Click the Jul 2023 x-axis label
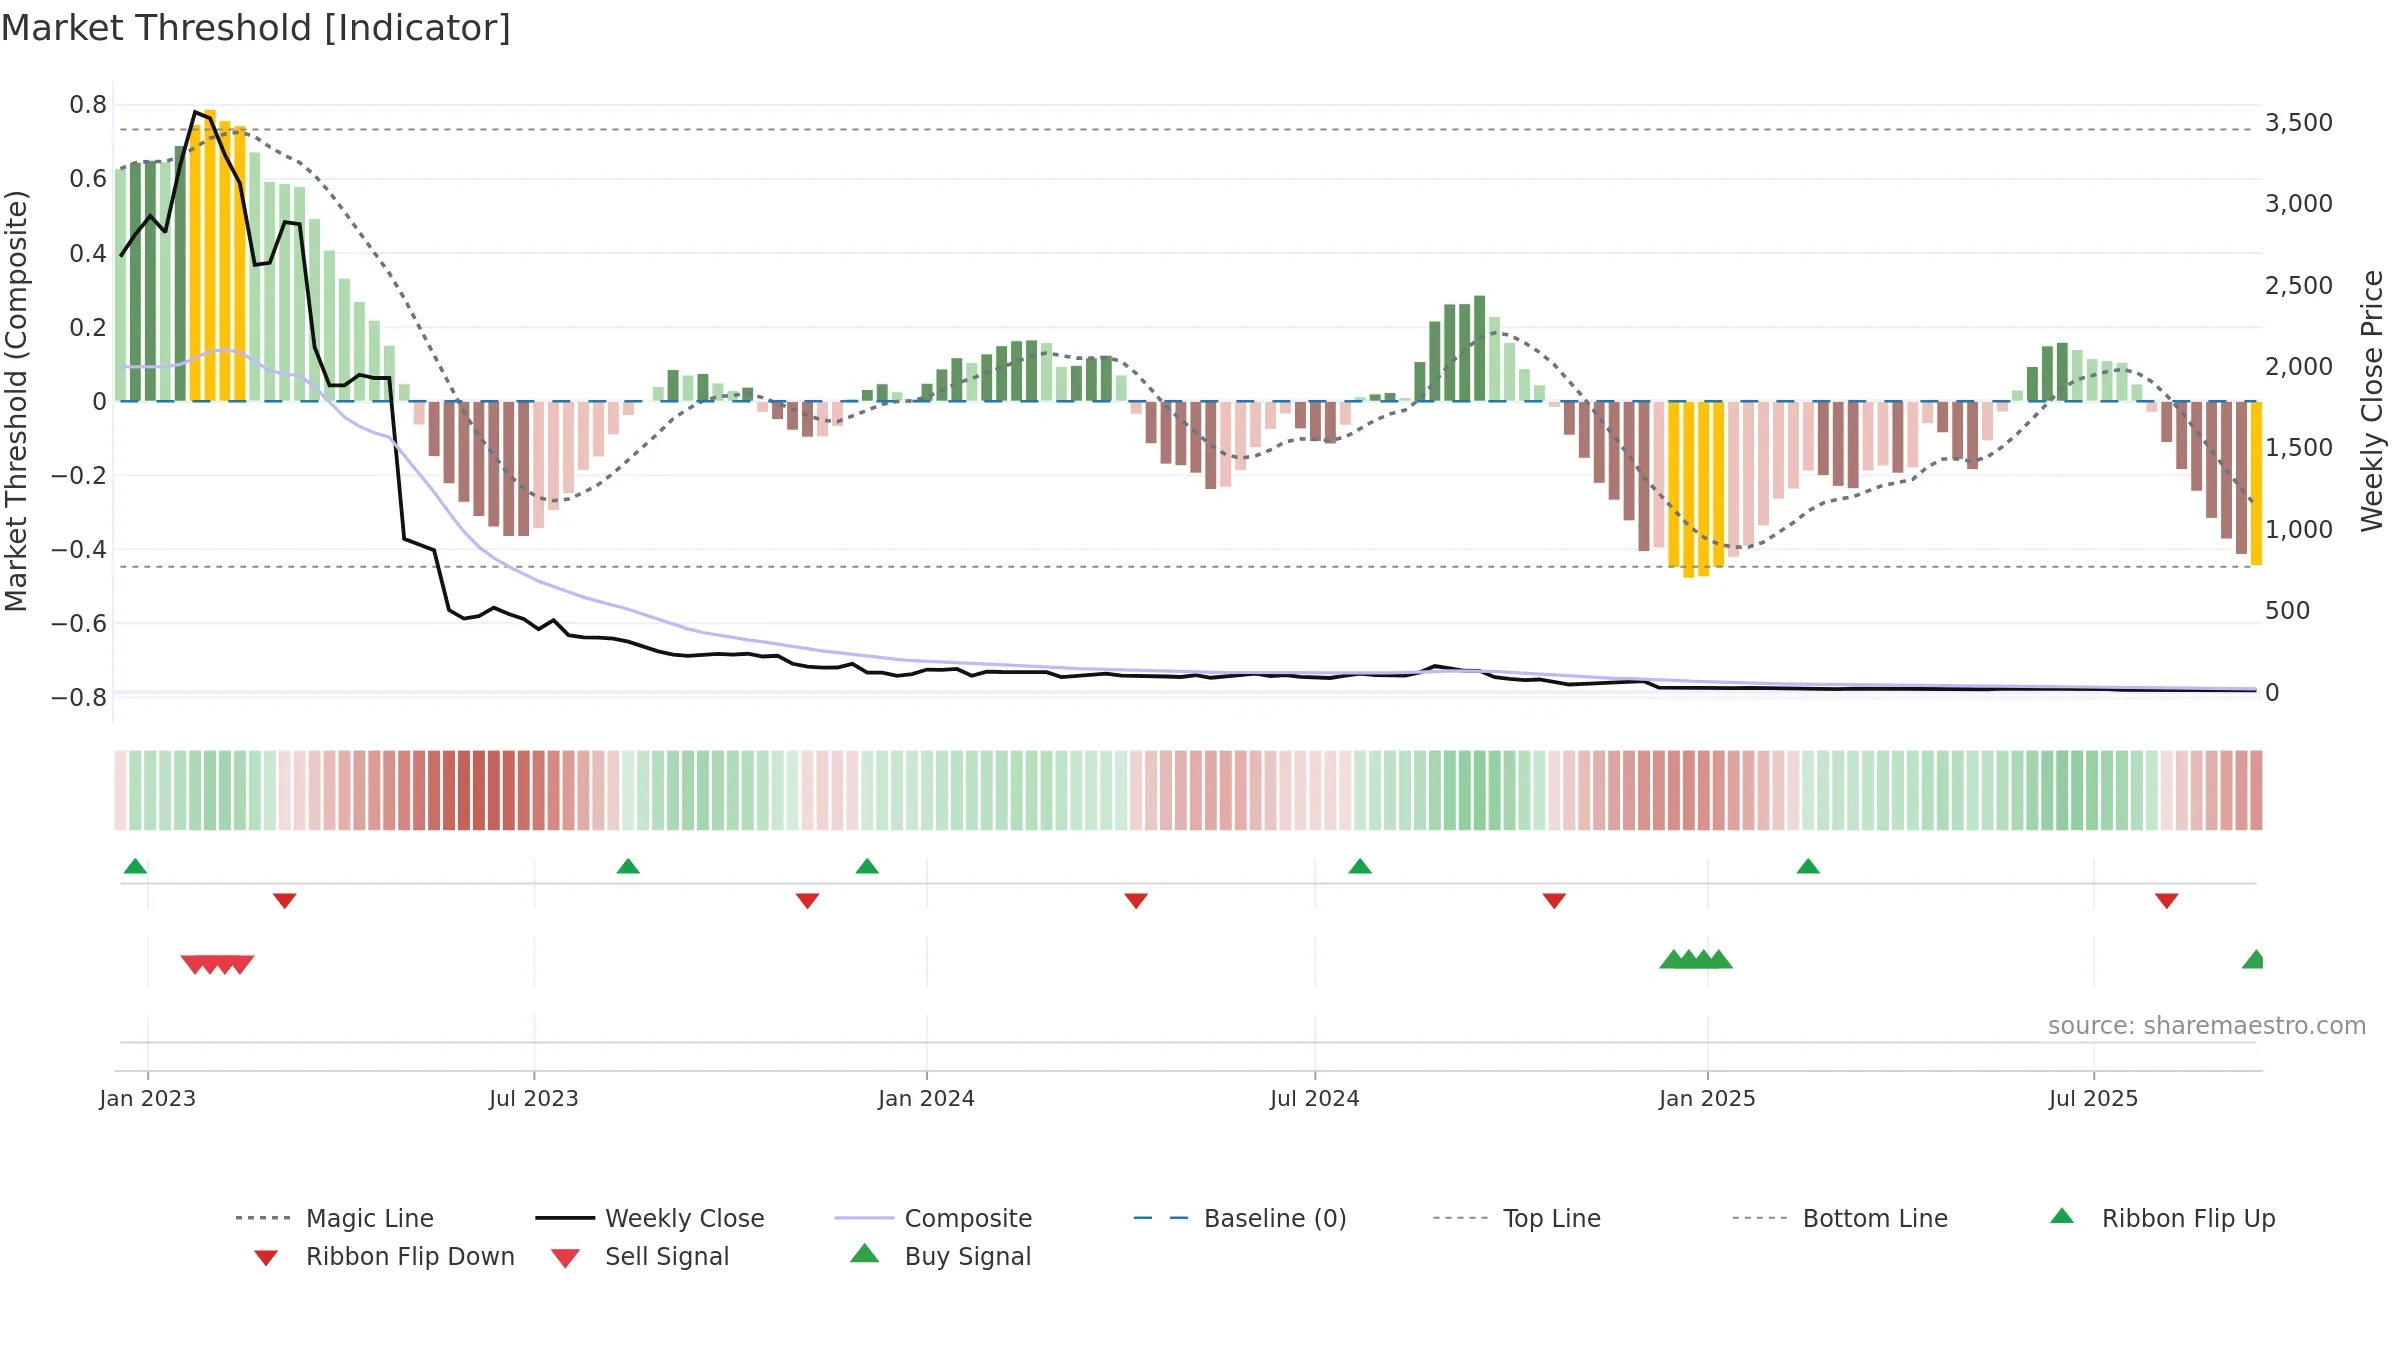The width and height of the screenshot is (2400, 1350). pos(534,1098)
